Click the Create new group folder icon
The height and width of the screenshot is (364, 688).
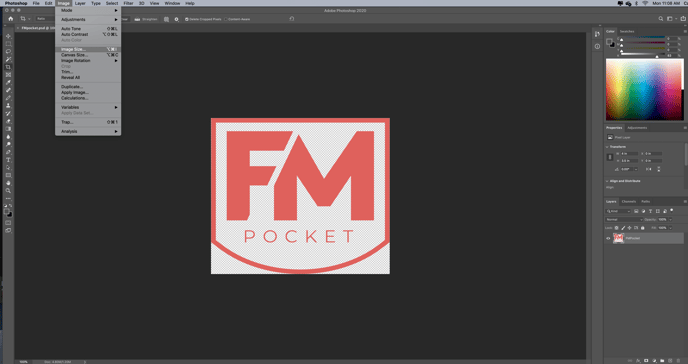(x=662, y=360)
